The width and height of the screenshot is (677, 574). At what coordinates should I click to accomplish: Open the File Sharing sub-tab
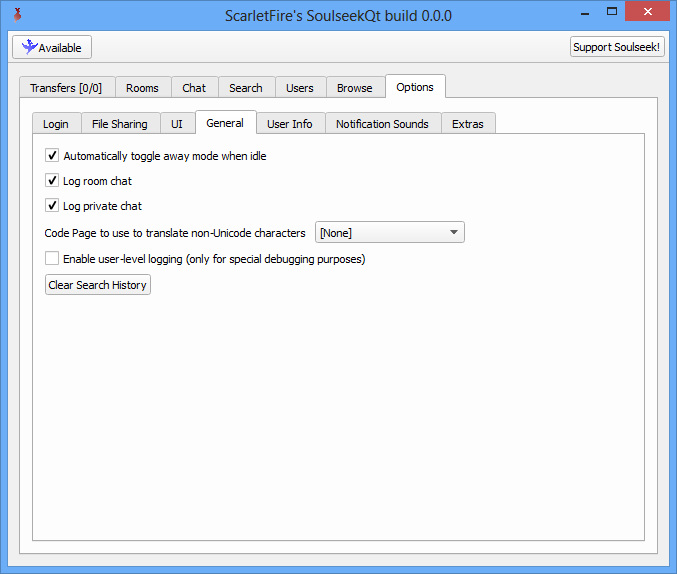[x=120, y=124]
